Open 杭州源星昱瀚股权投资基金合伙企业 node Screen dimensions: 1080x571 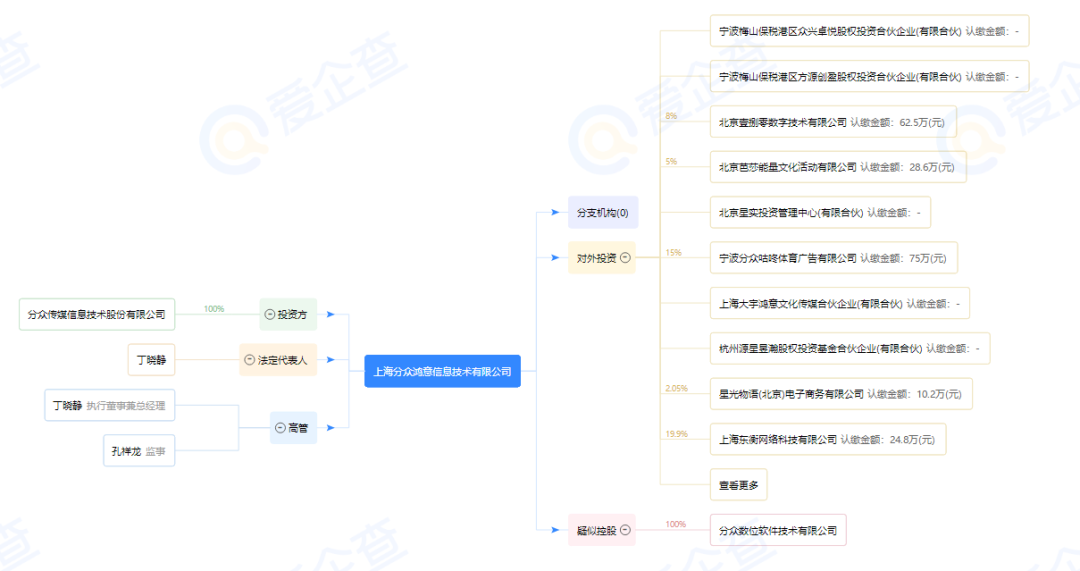click(x=850, y=349)
